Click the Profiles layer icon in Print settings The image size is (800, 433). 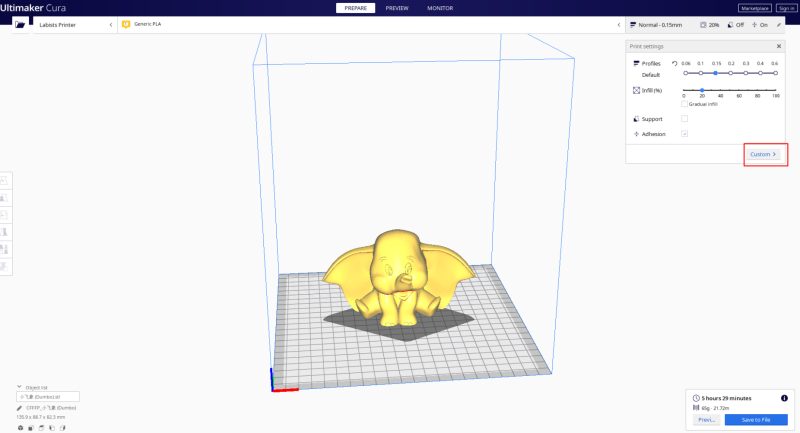(x=636, y=63)
